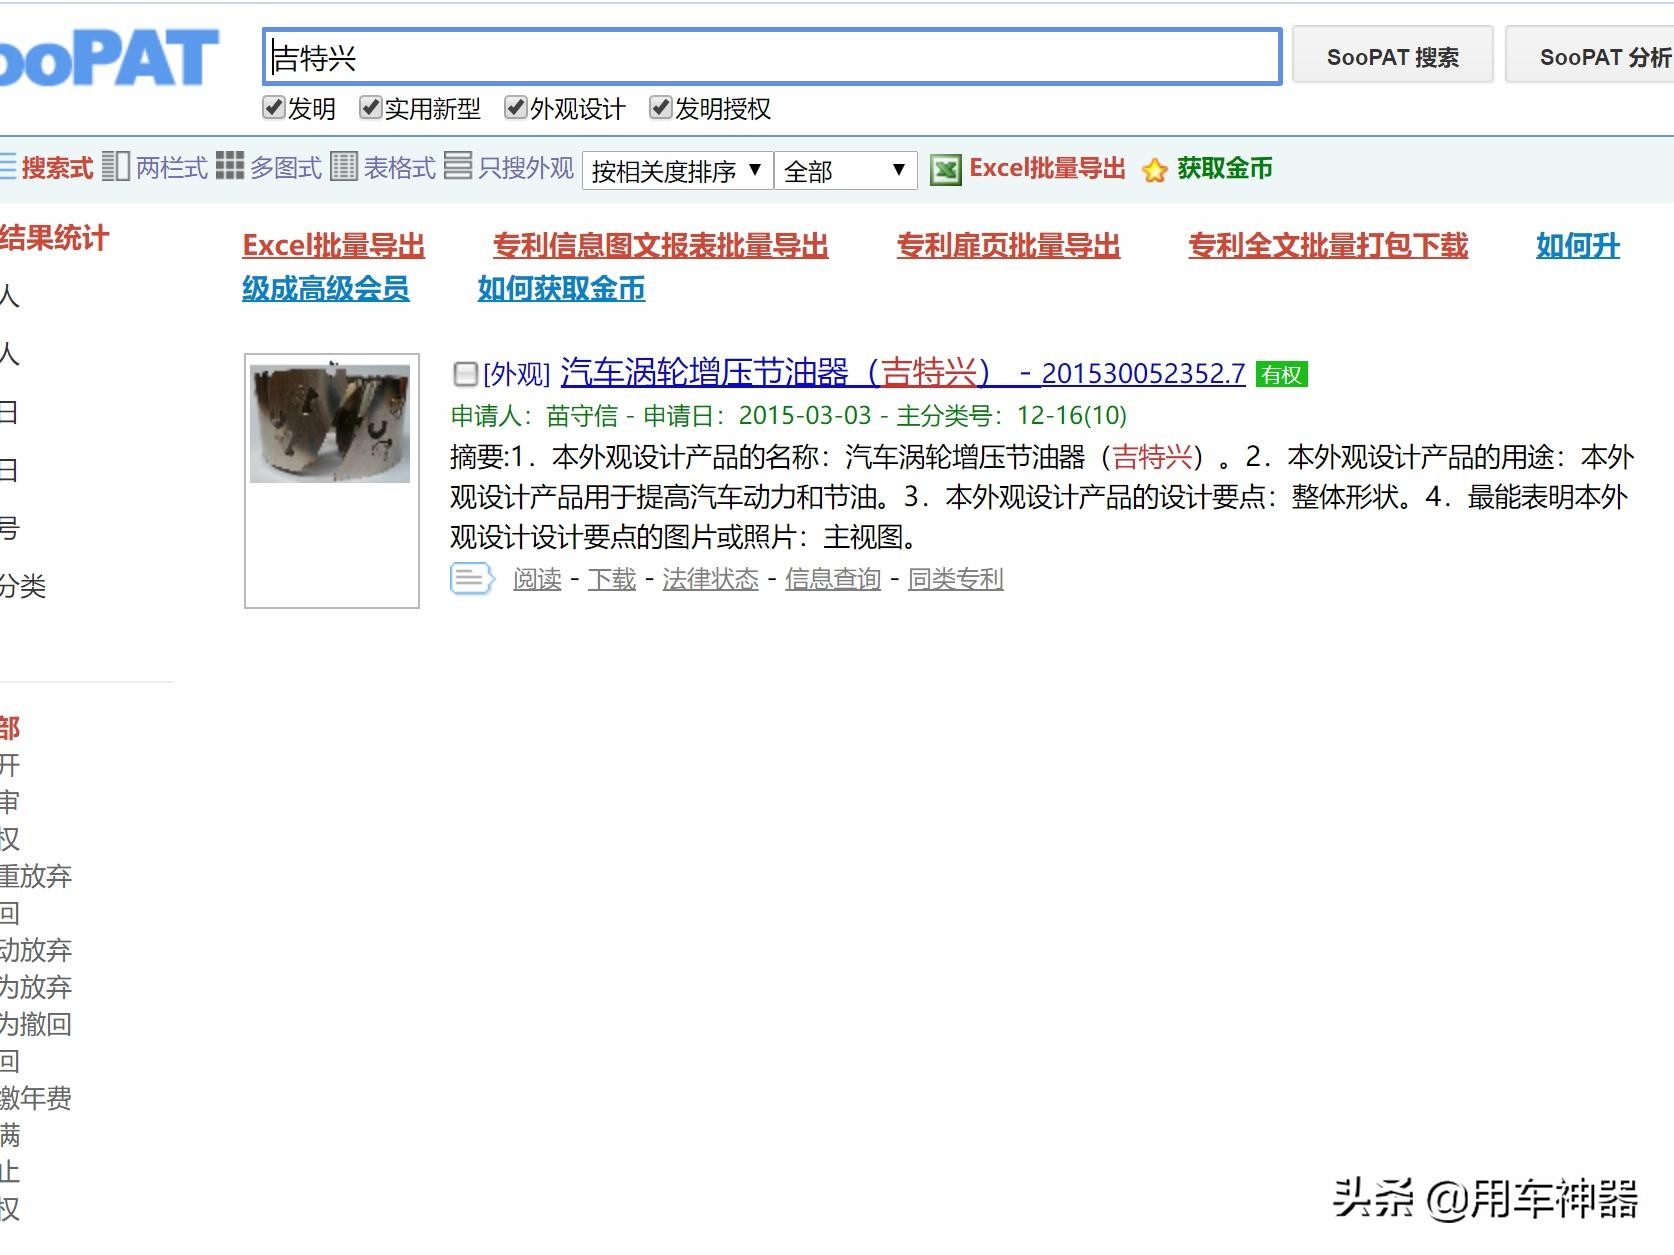
Task: Open the underlined Excel批量导出 link below toolbar
Action: (x=334, y=246)
